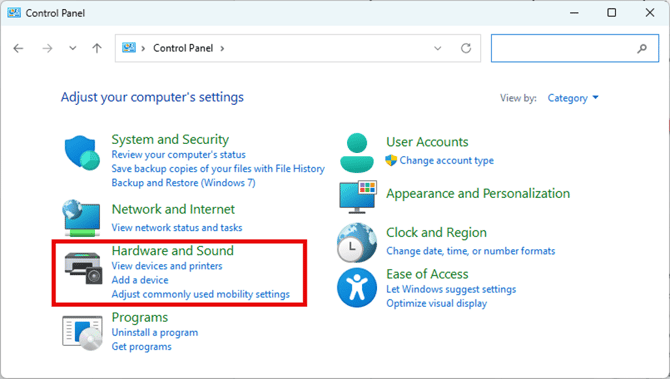Image resolution: width=670 pixels, height=379 pixels.
Task: Open the User Accounts person icon
Action: click(357, 153)
